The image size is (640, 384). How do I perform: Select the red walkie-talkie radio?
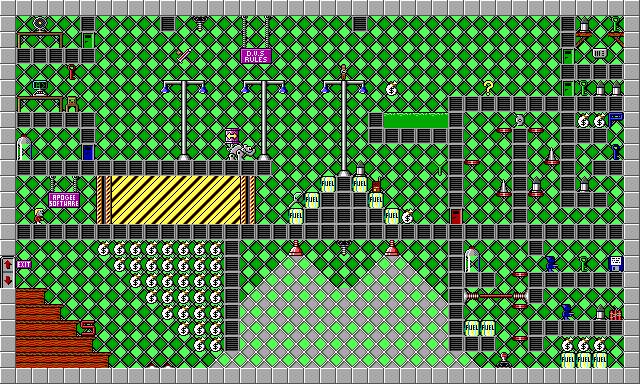click(x=376, y=185)
